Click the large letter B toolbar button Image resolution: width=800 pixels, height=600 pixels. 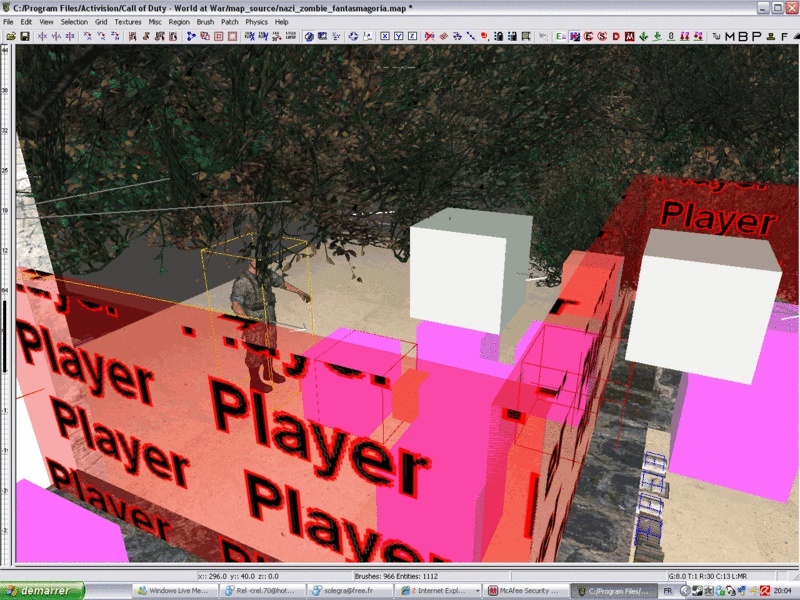[x=743, y=36]
